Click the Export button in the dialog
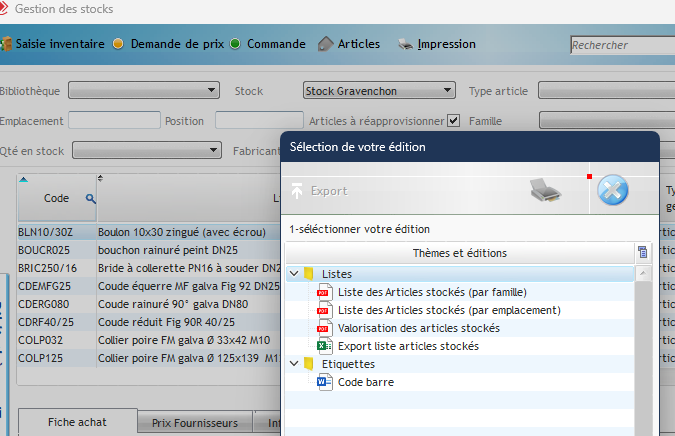Viewport: 675px width, 436px height. 320,191
